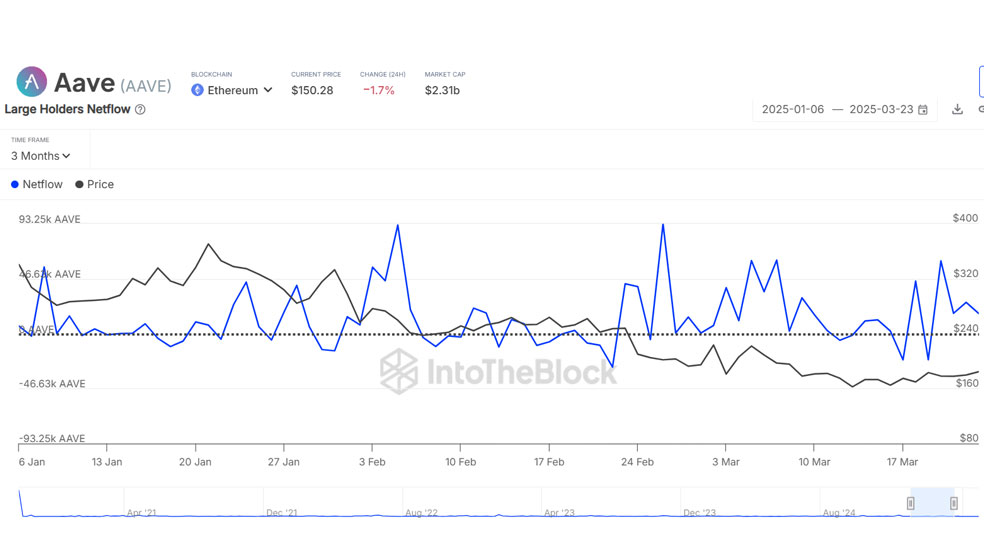Click the -93.25k AAVE axis label
This screenshot has height=554, width=984.
pos(51,439)
